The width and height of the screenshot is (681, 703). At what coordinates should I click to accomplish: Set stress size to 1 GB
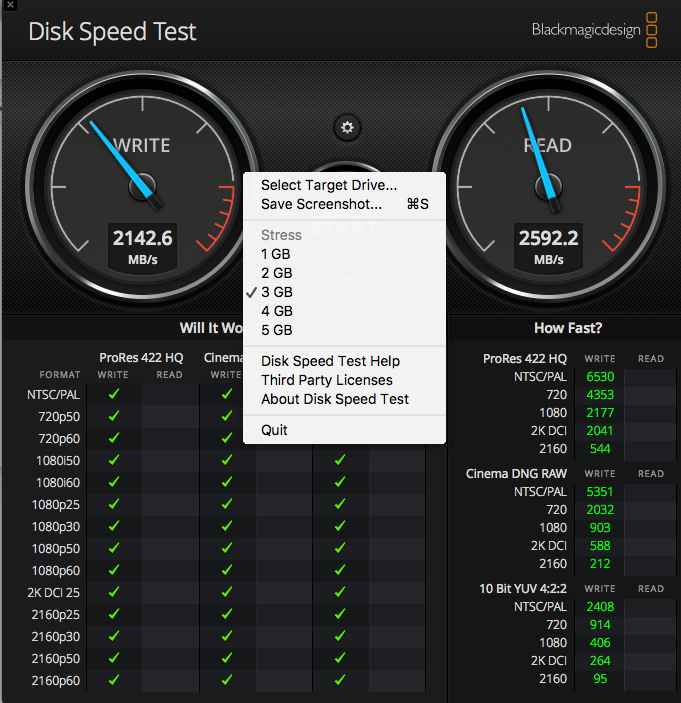(344, 254)
